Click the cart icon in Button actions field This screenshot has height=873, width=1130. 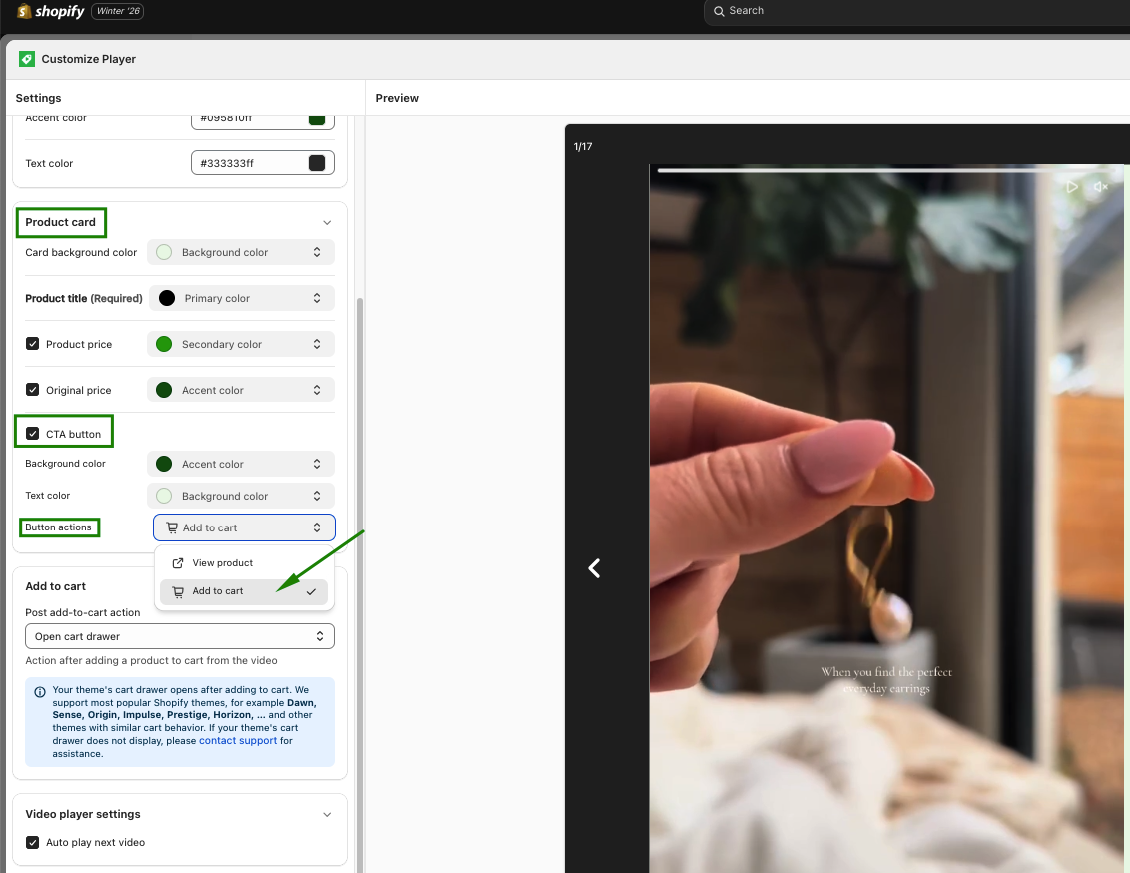(172, 528)
